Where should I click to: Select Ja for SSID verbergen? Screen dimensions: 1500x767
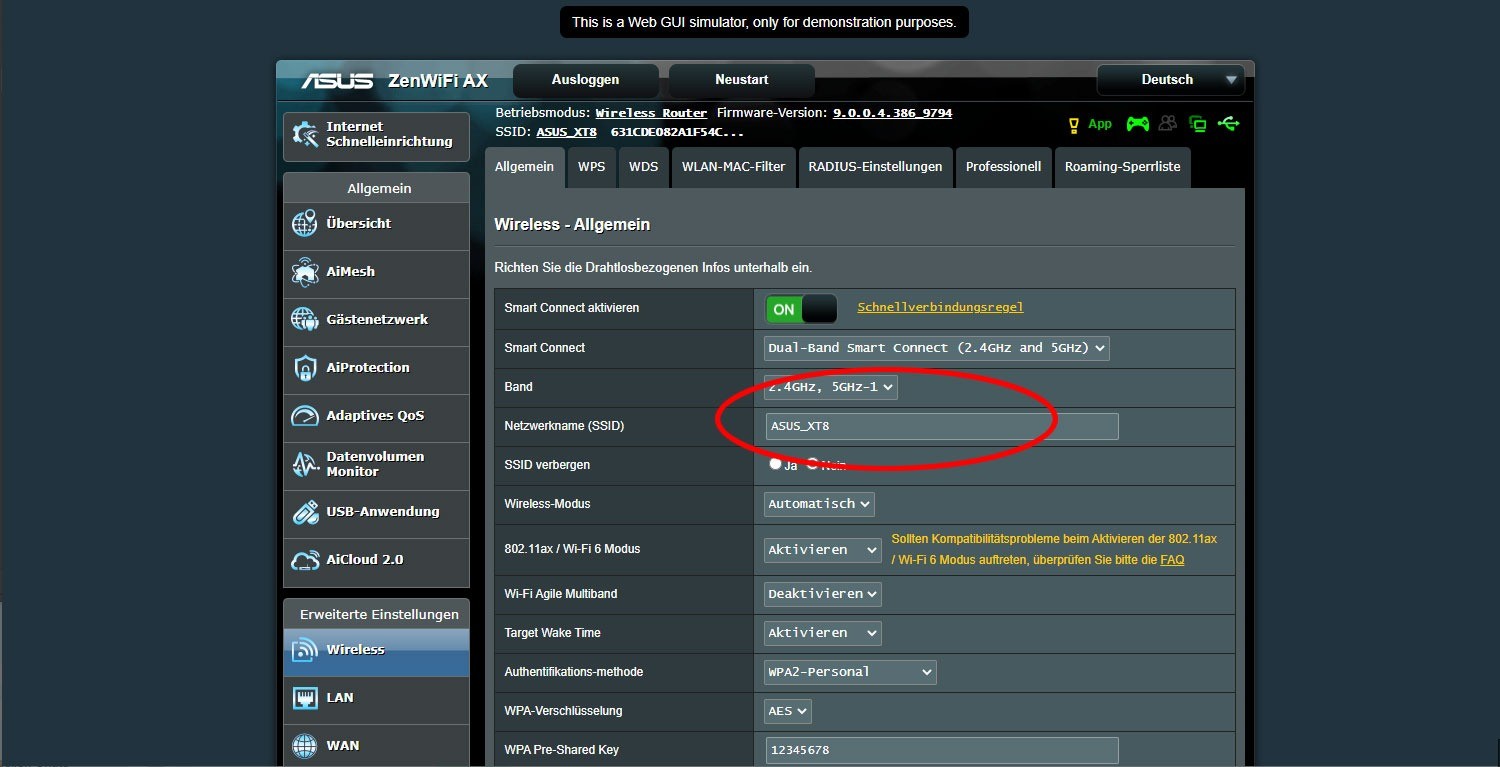(775, 464)
